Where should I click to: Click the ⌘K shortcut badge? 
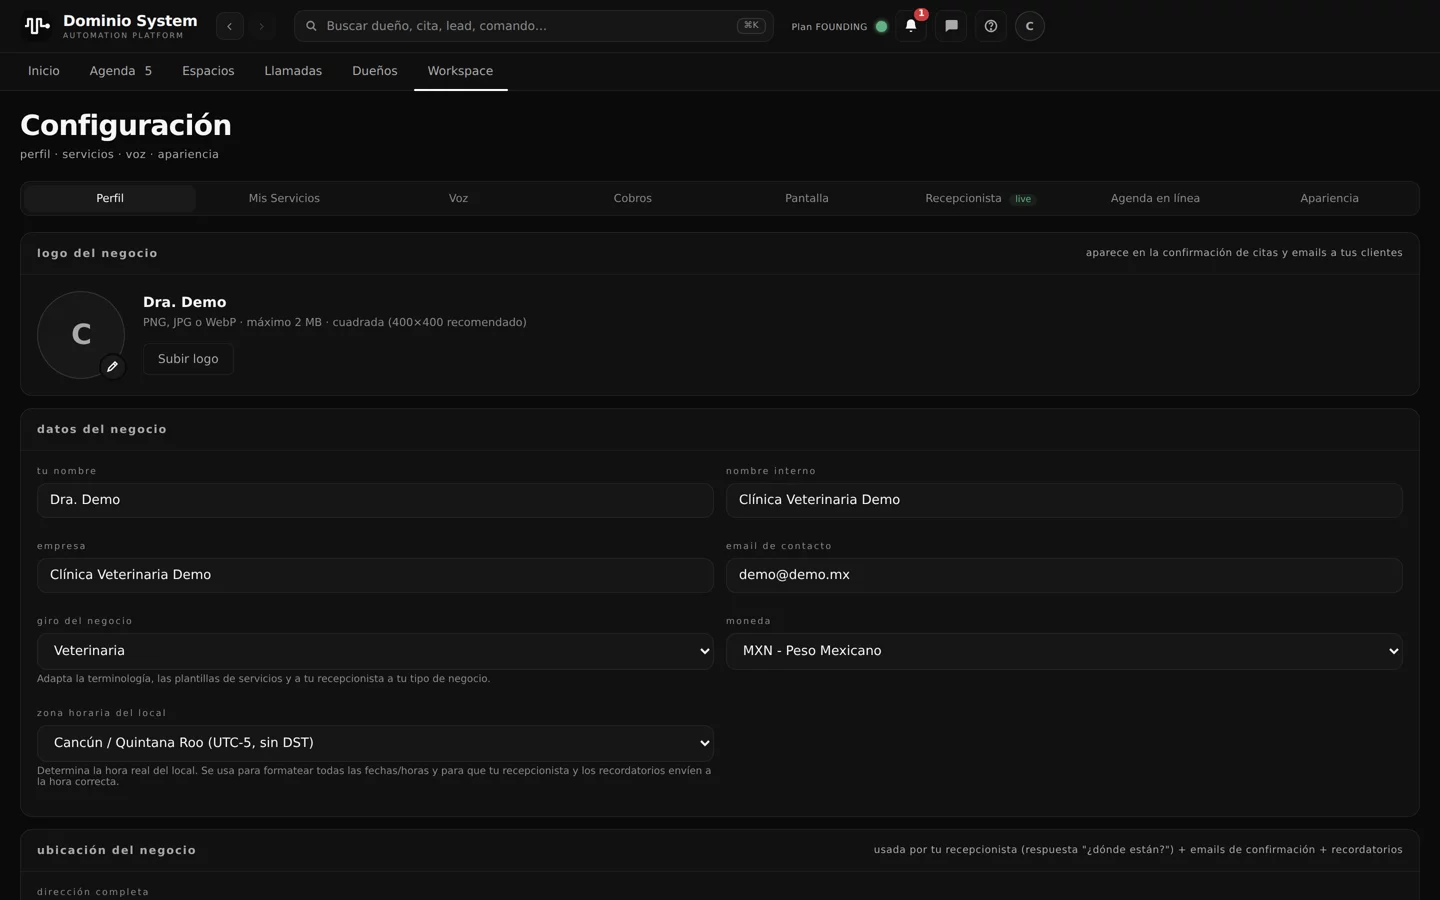click(x=751, y=26)
